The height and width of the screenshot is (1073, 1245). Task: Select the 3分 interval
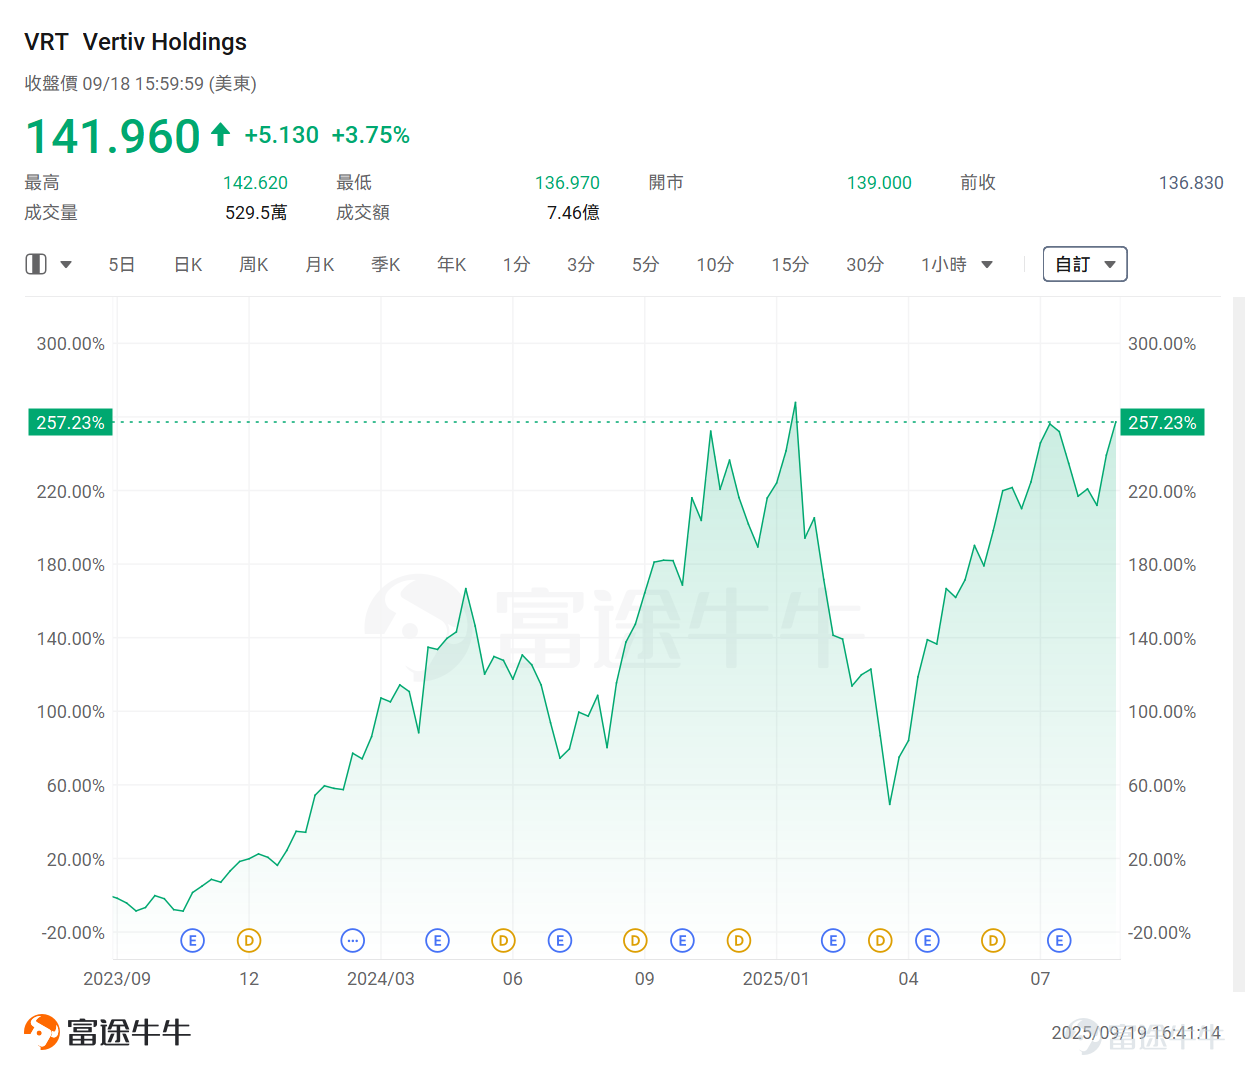[581, 265]
